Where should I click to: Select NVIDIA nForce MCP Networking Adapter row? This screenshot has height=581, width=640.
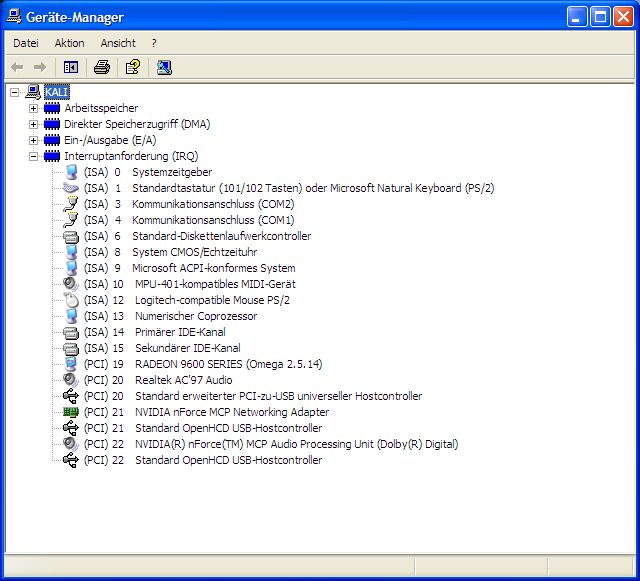[x=207, y=412]
